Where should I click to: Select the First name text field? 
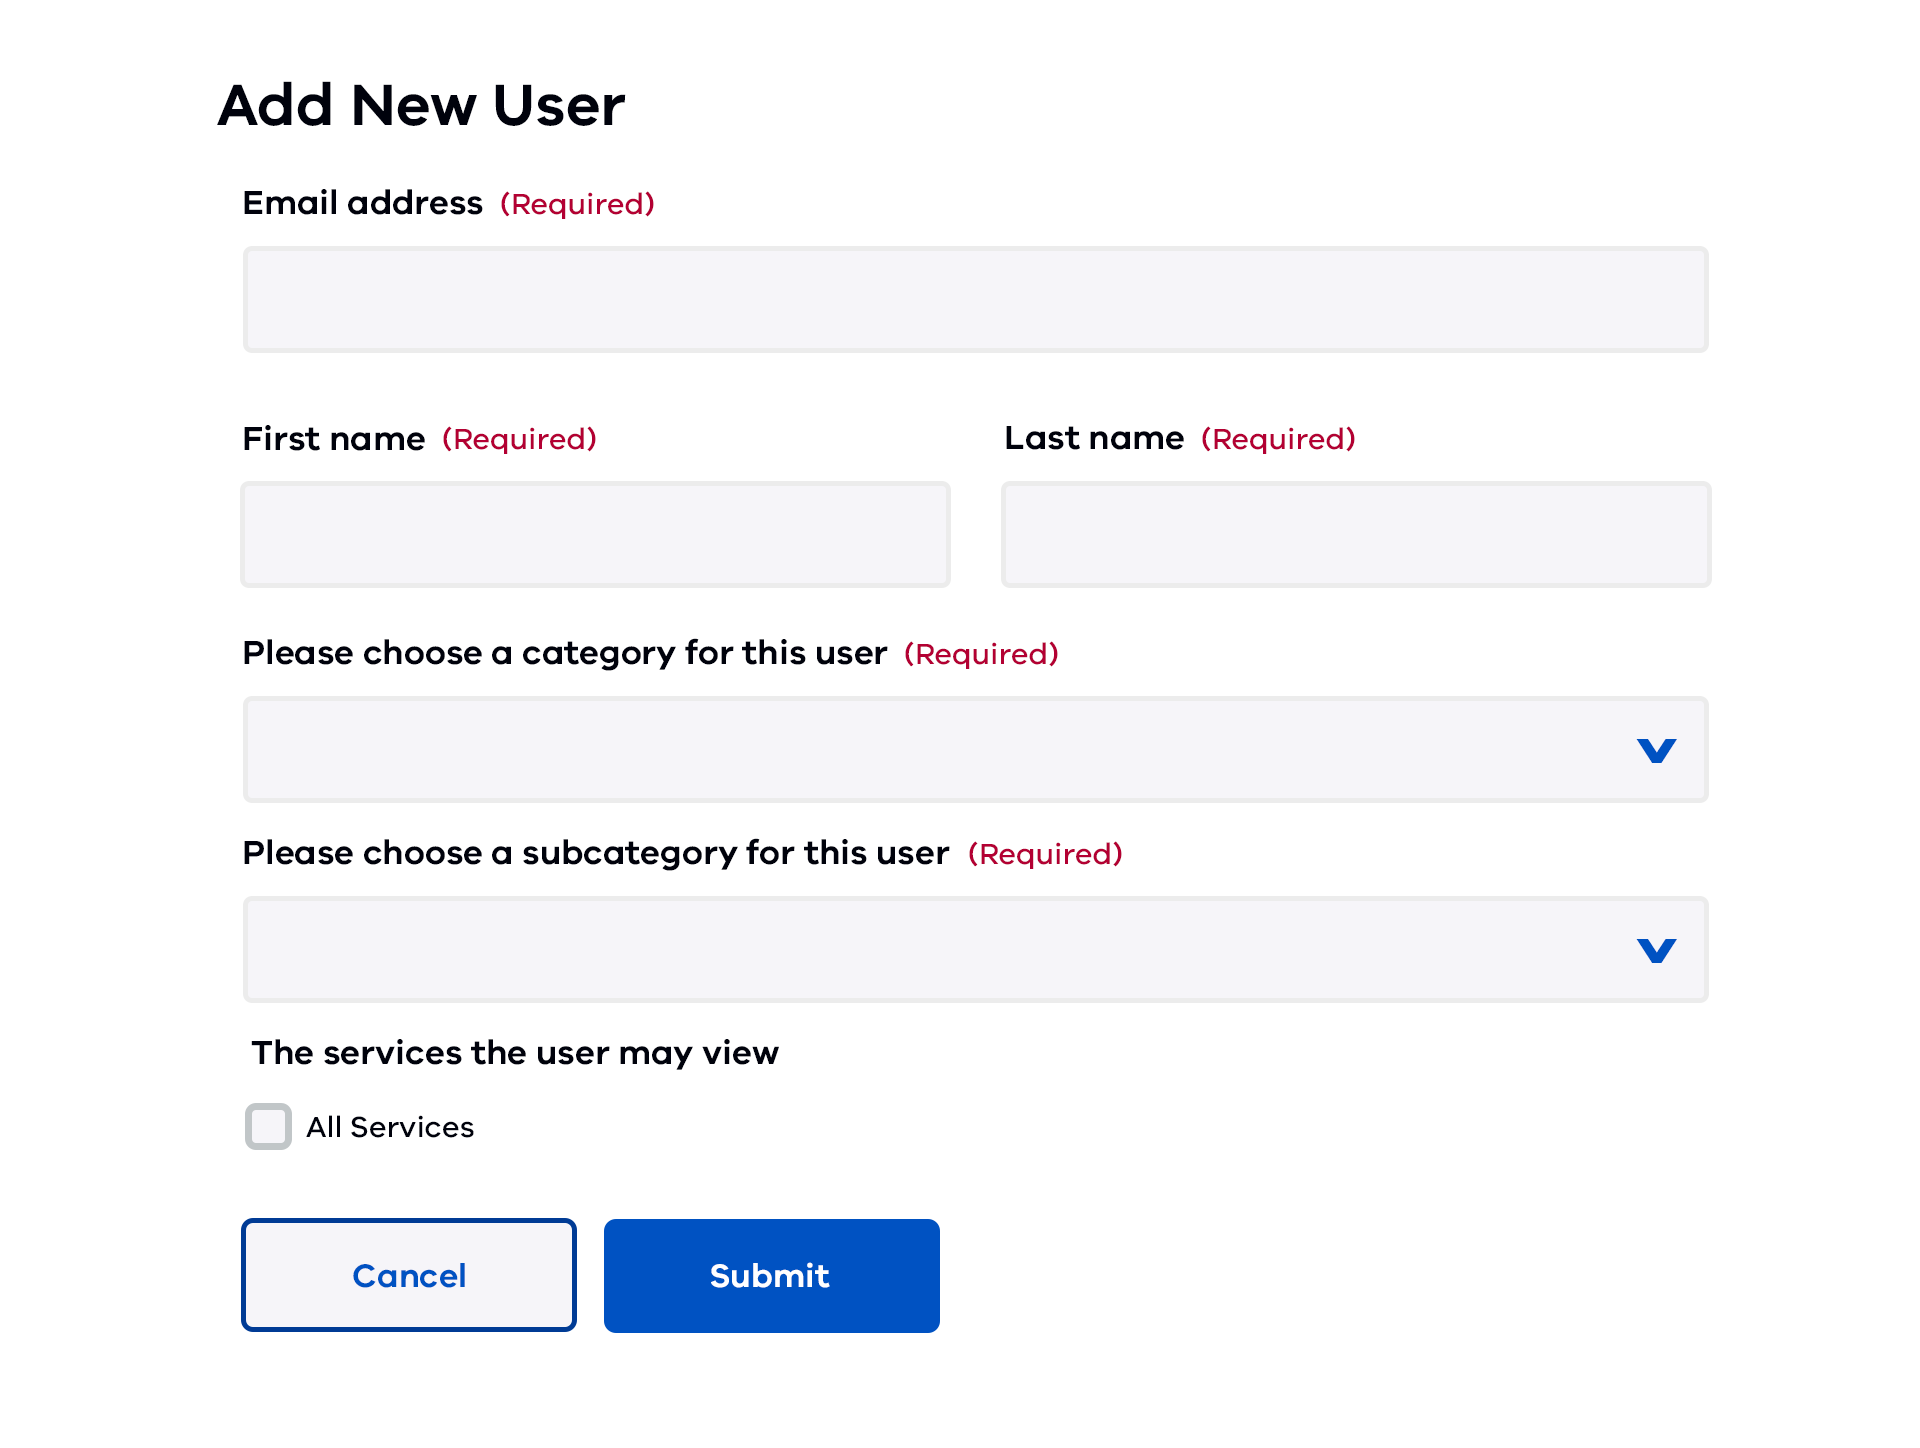(595, 534)
